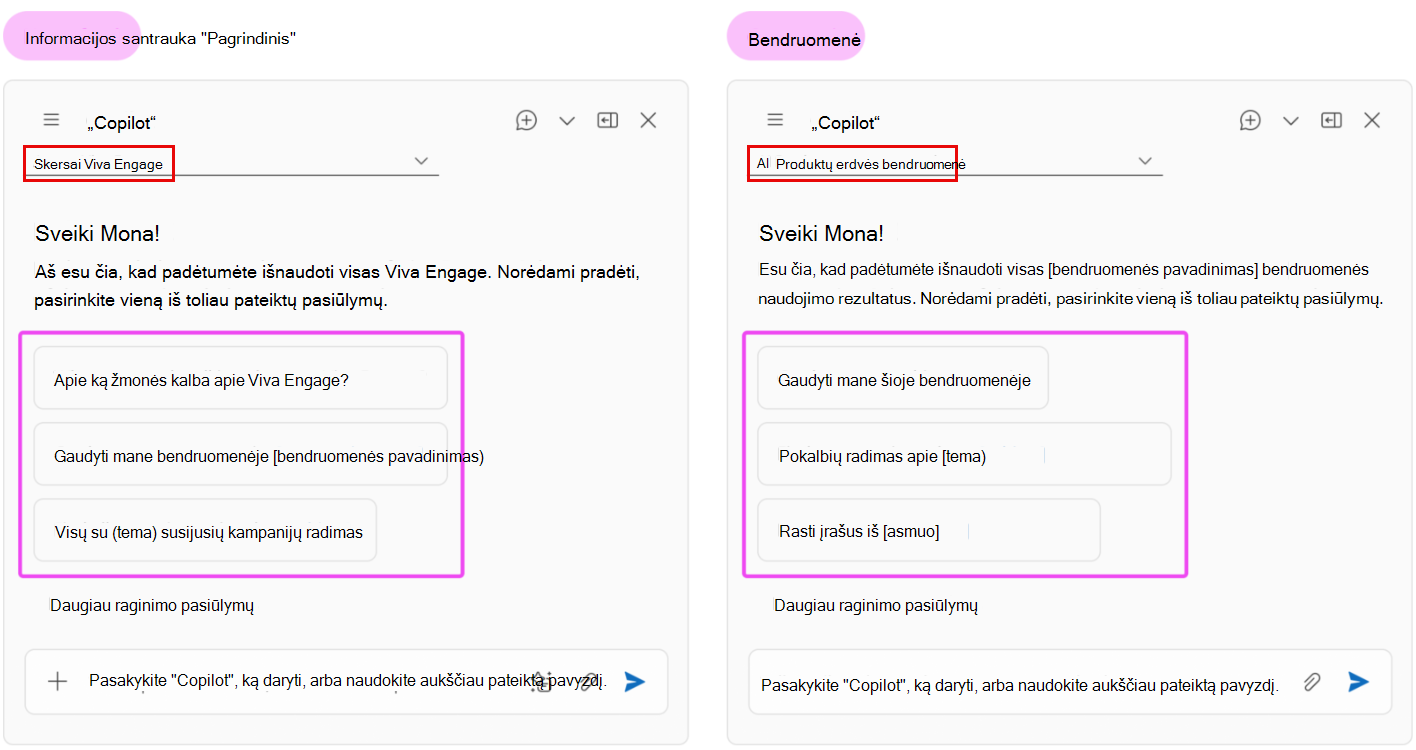1416x750 pixels.
Task: Click the plus icon in the Skersai Viva Engage prompt box
Action: pyautogui.click(x=58, y=681)
